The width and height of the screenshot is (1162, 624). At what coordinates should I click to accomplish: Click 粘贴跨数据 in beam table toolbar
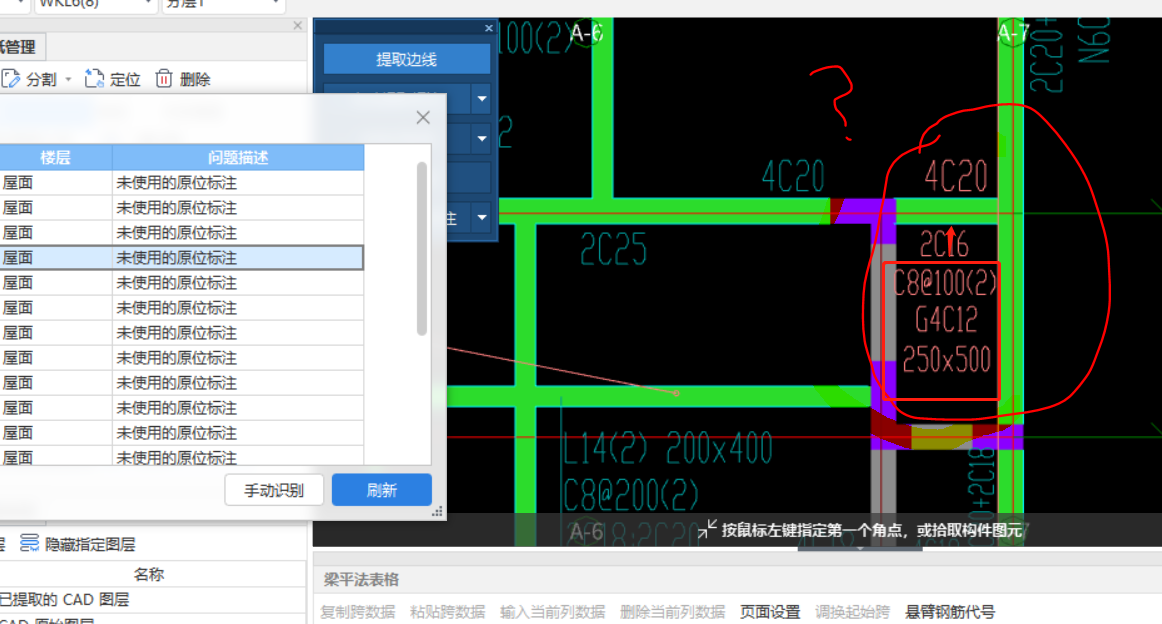(448, 612)
